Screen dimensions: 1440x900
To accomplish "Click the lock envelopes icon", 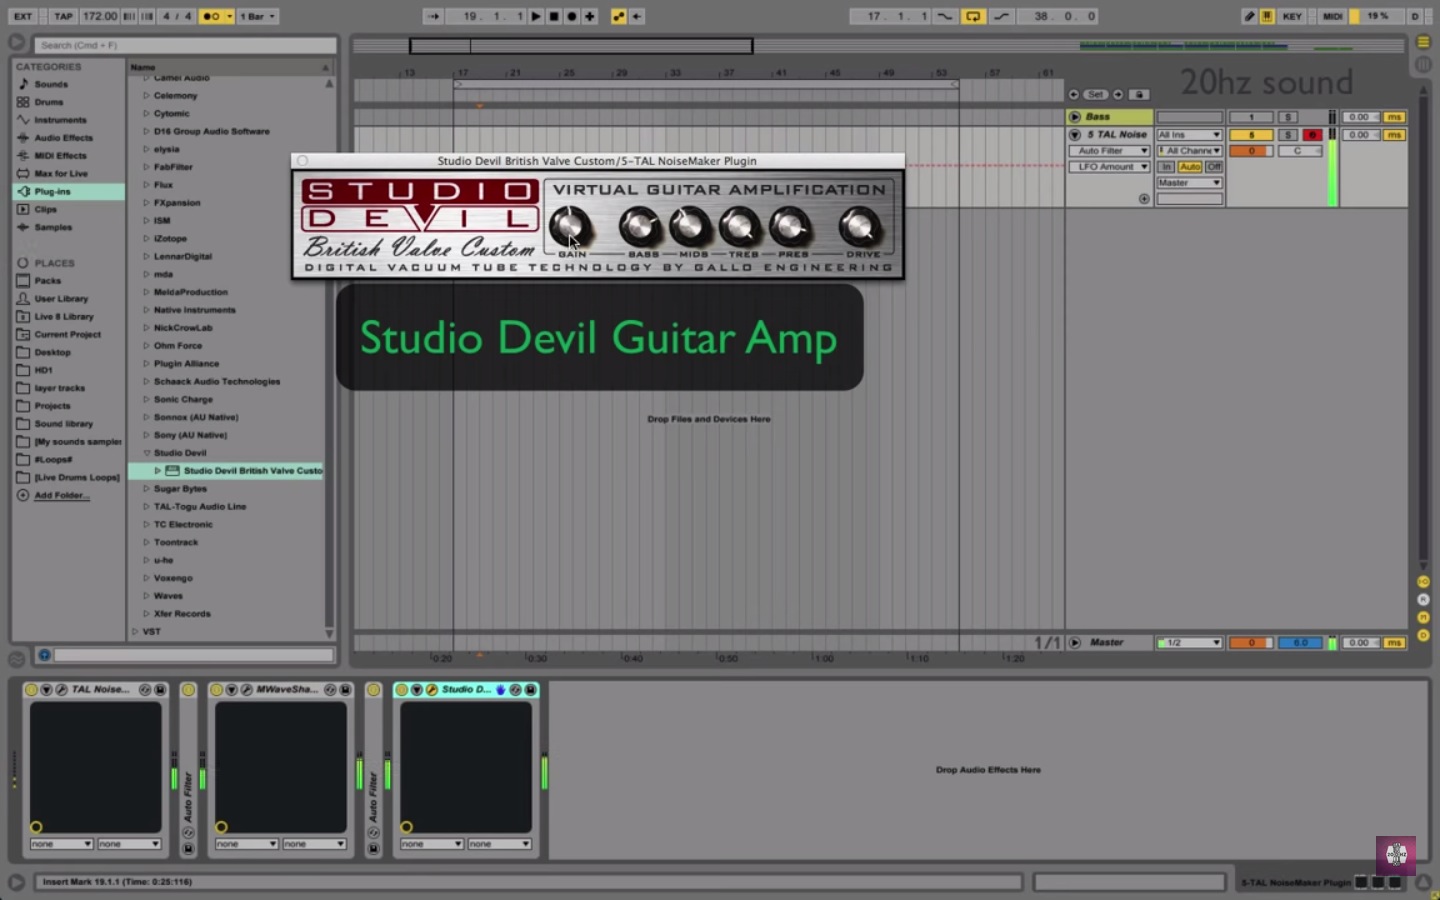I will [1139, 95].
